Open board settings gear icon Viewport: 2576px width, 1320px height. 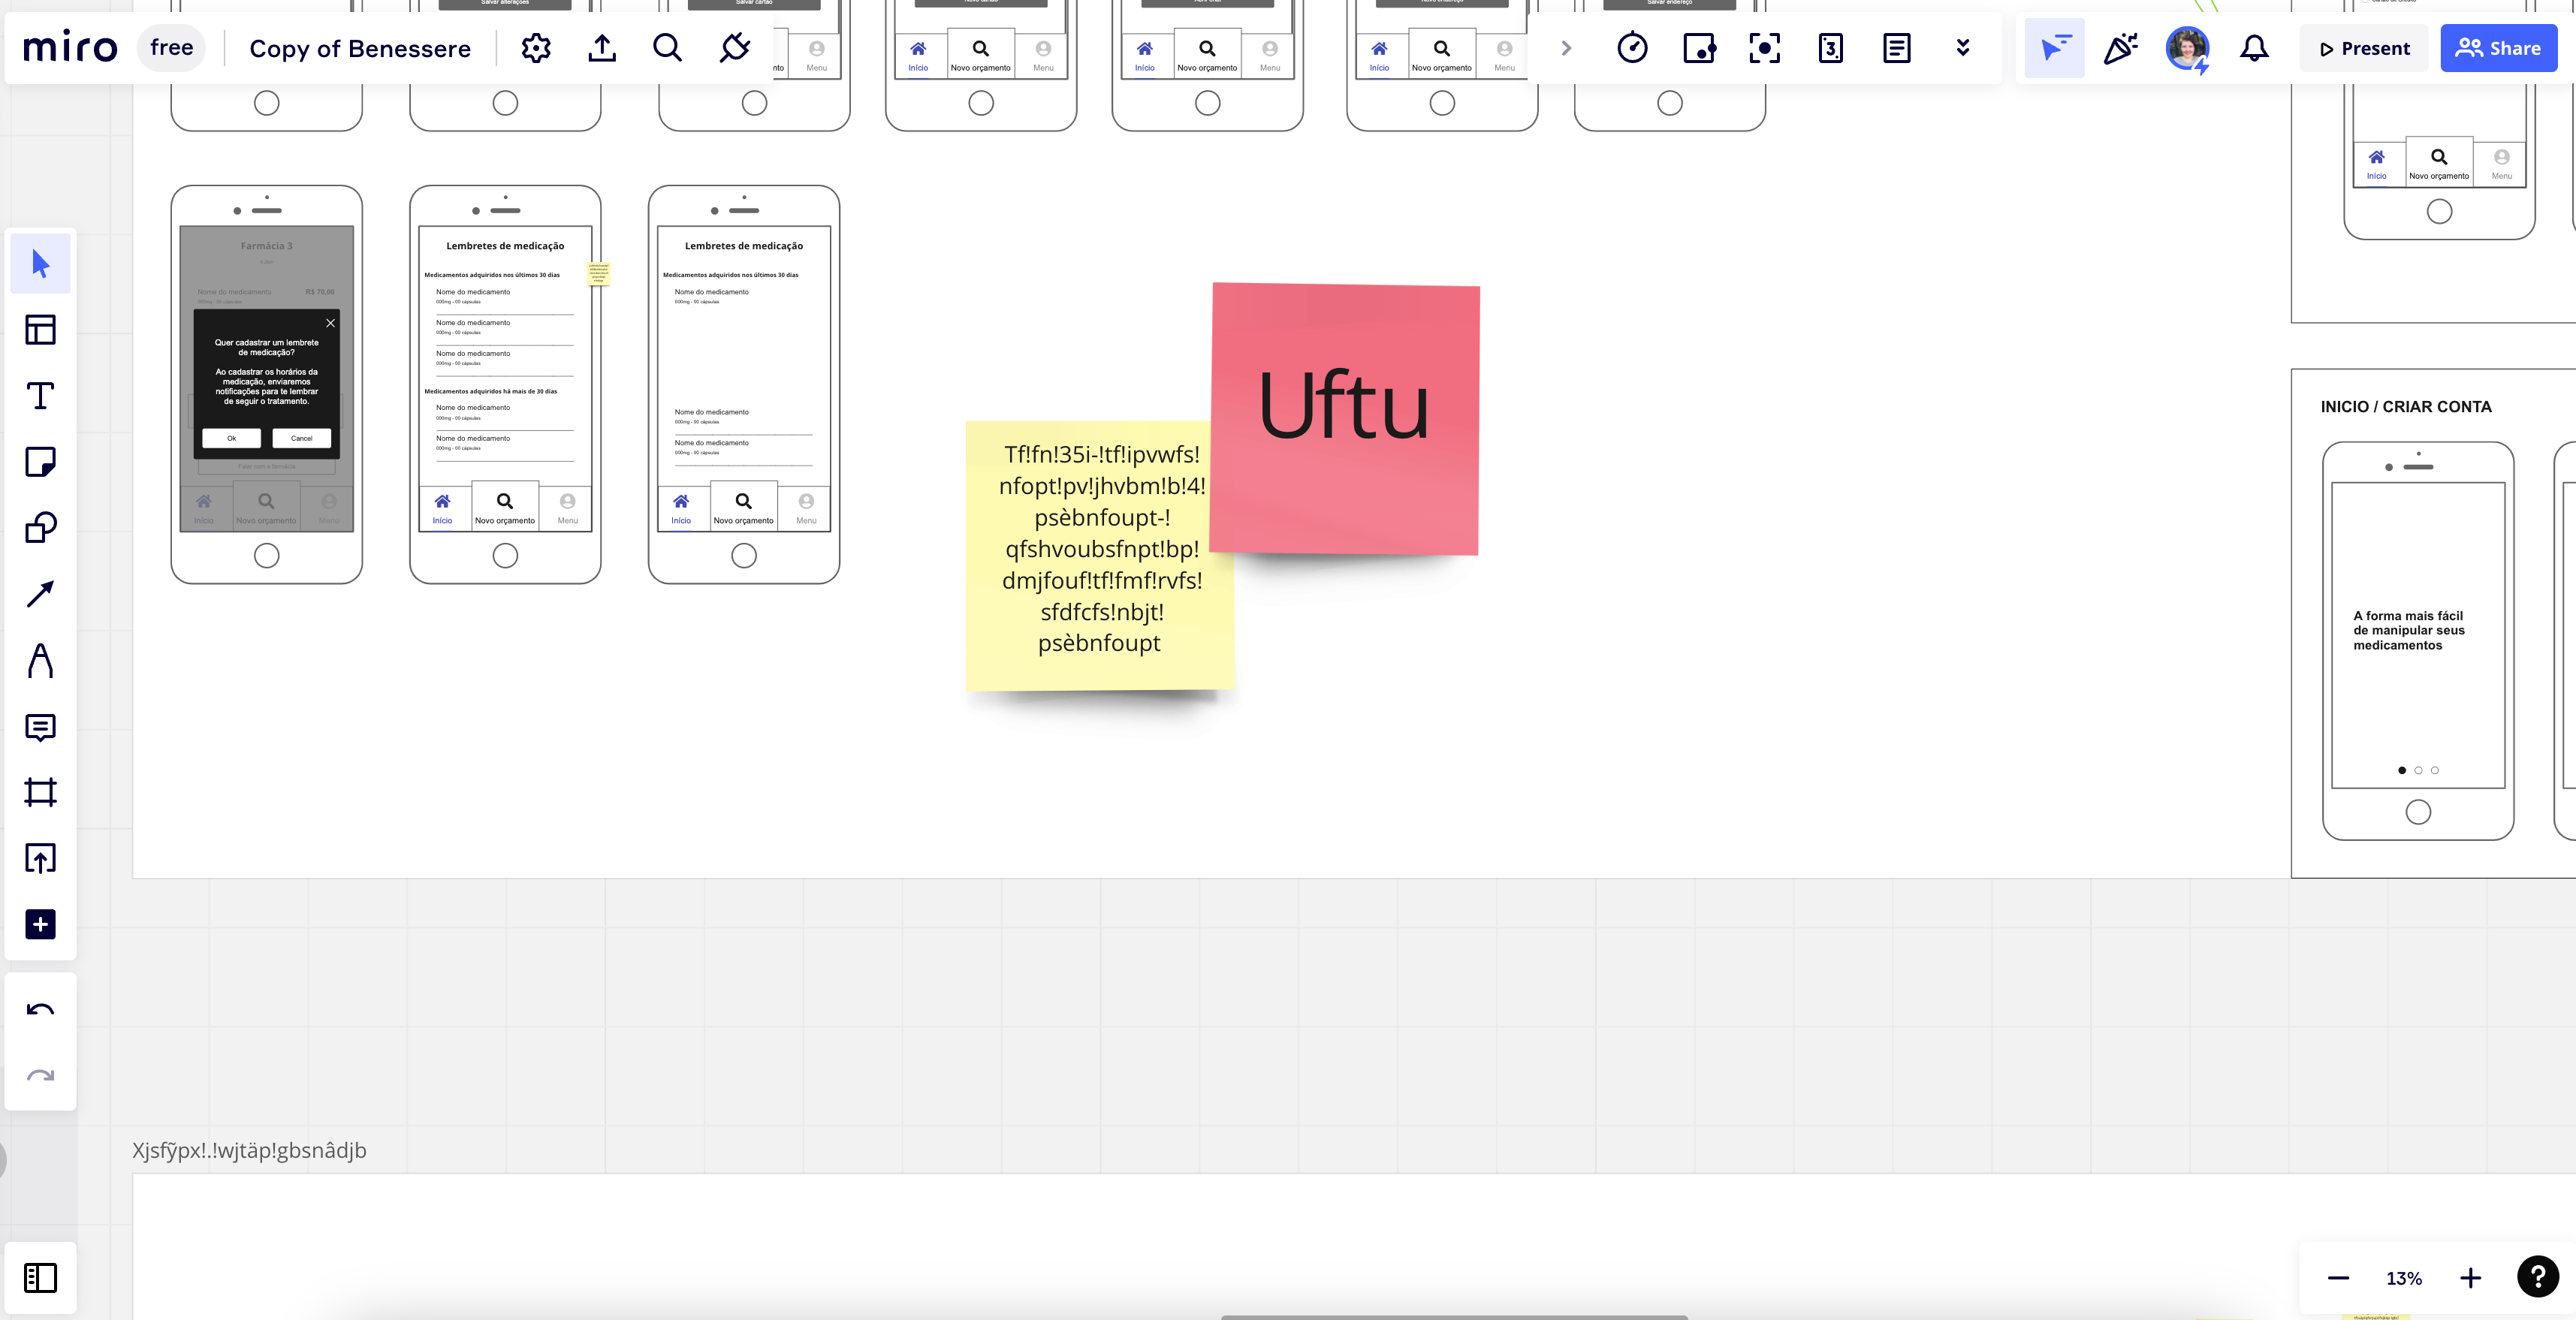536,48
